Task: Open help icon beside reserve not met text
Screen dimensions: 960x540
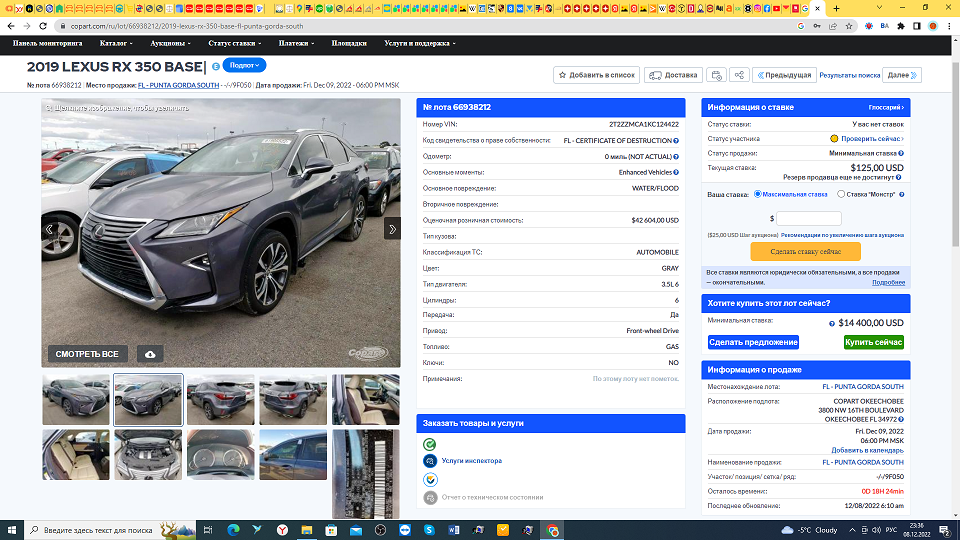Action: click(898, 178)
